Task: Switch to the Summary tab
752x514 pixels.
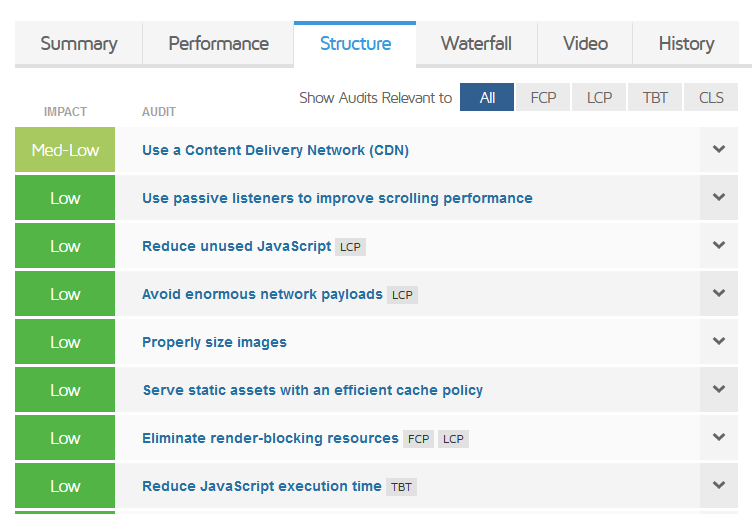Action: click(79, 44)
